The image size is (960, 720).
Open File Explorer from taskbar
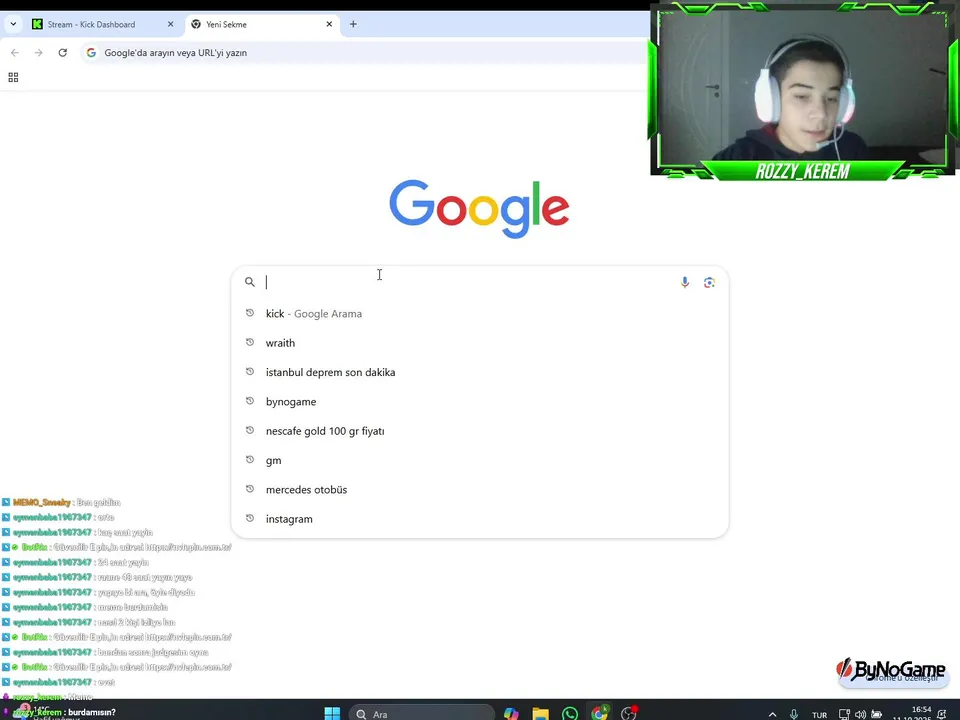click(541, 713)
